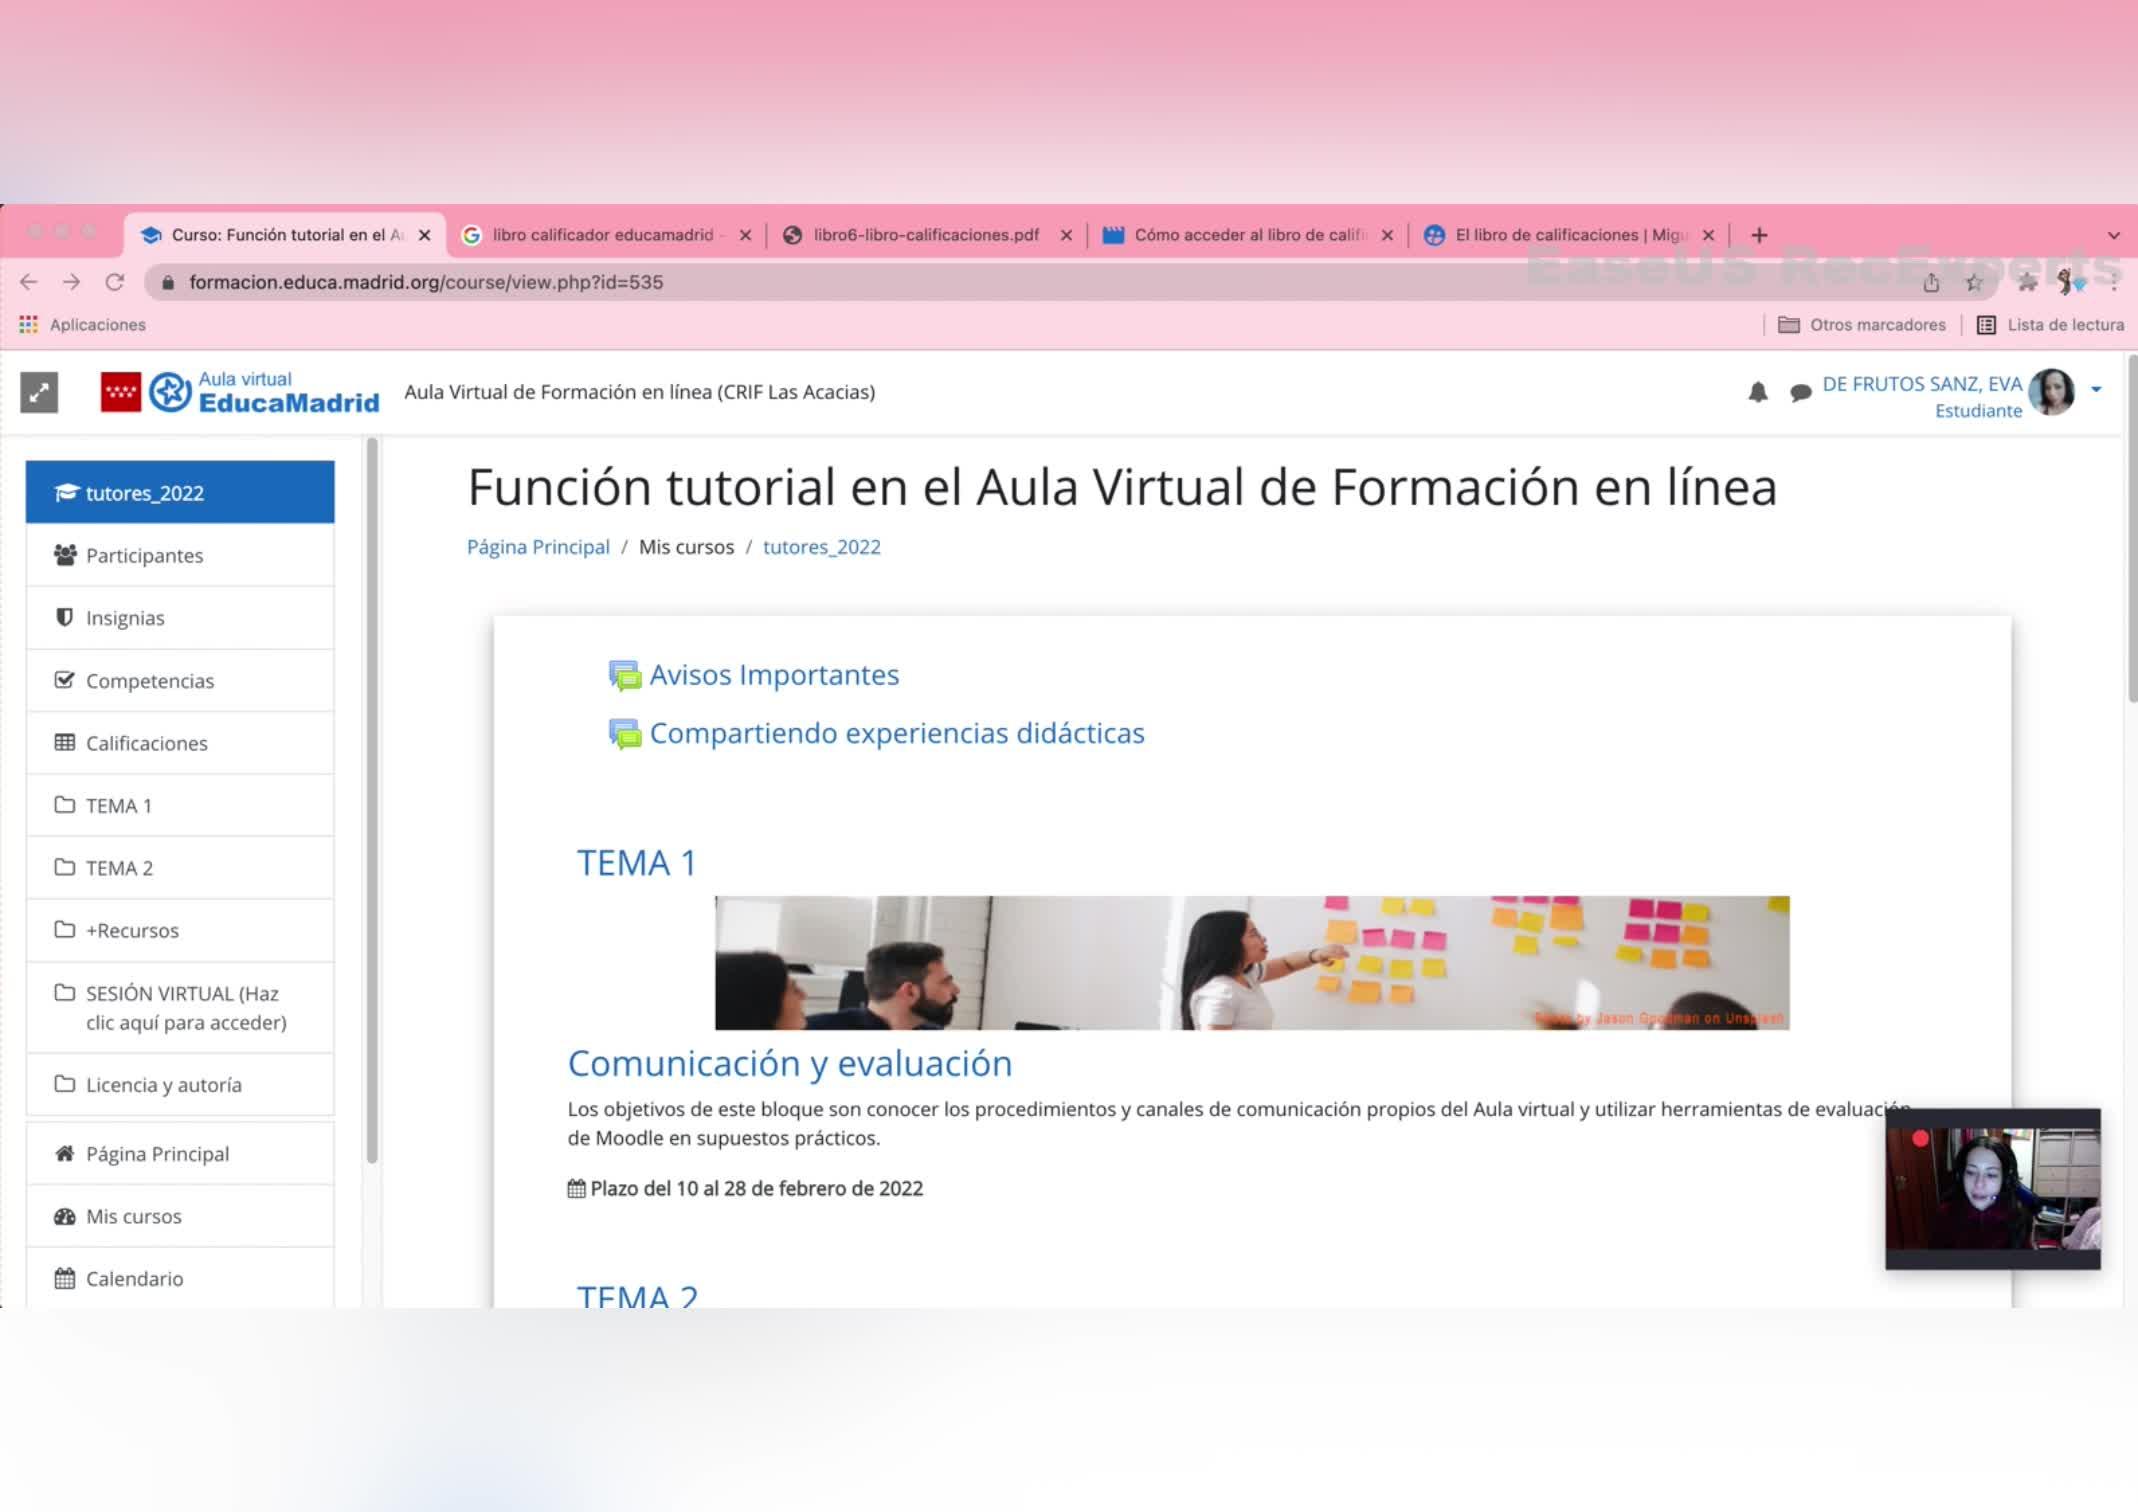
Task: Click the browser address bar URL
Action: (x=426, y=283)
